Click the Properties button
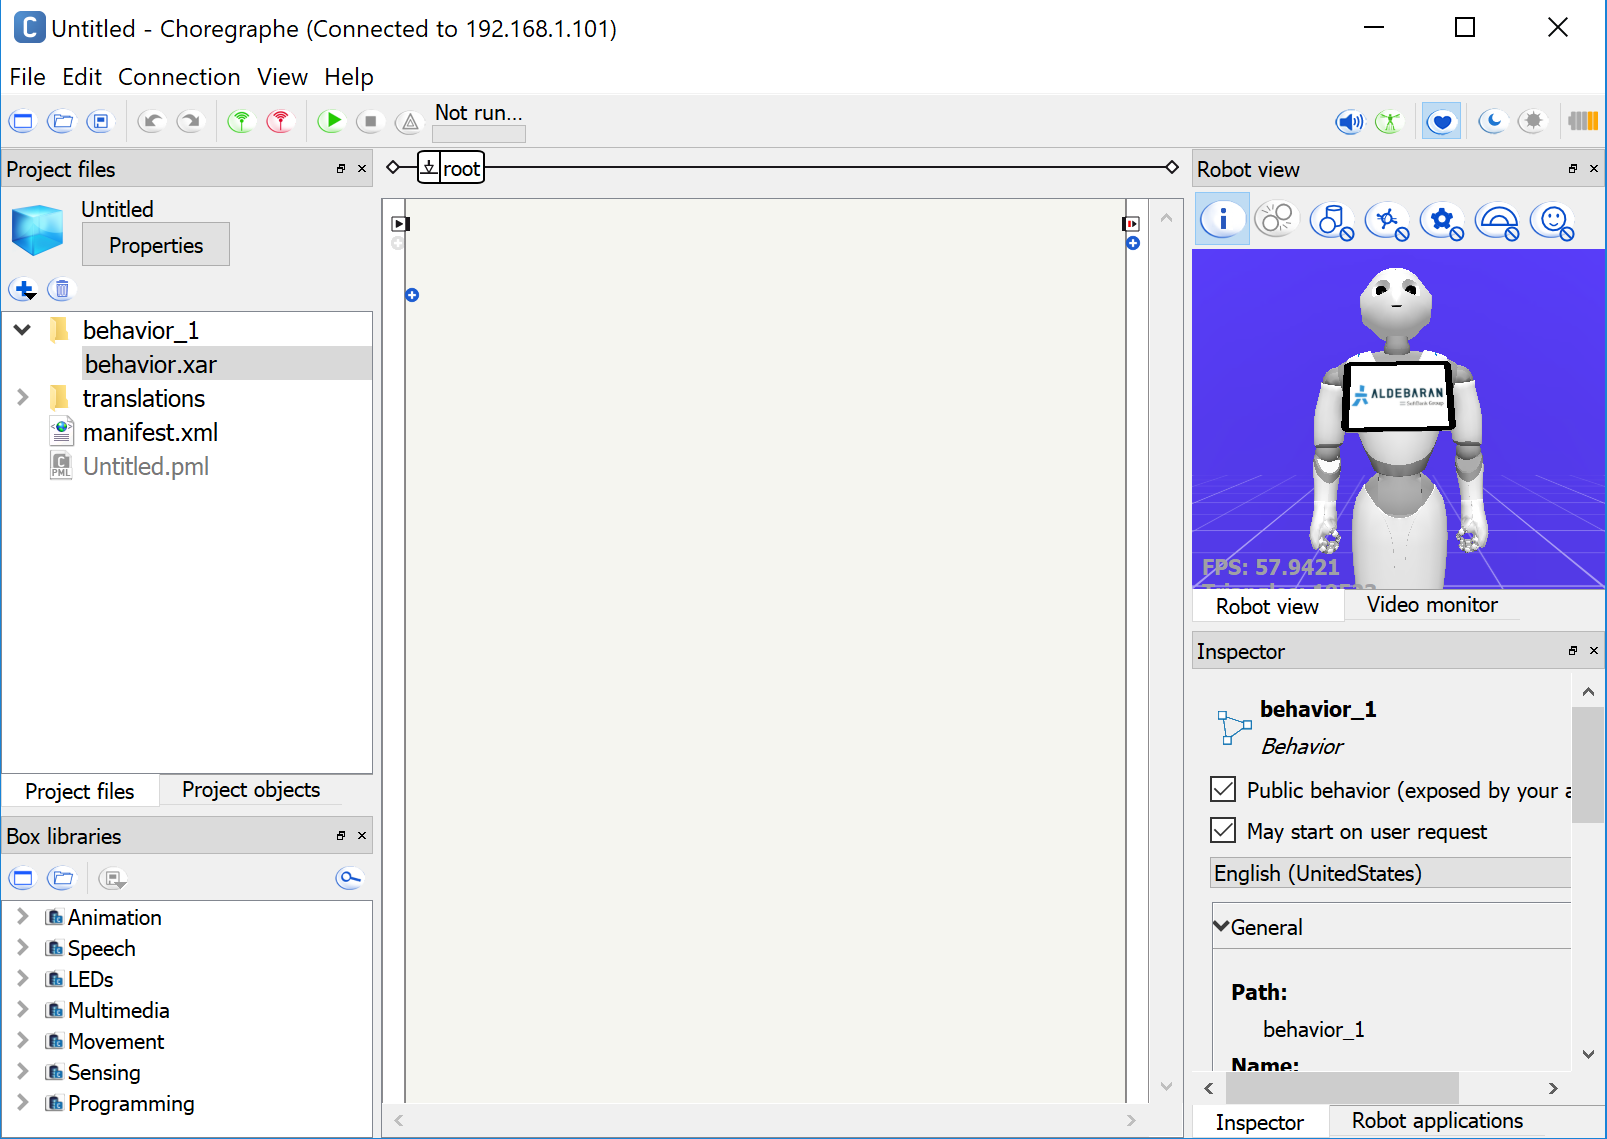 (156, 245)
